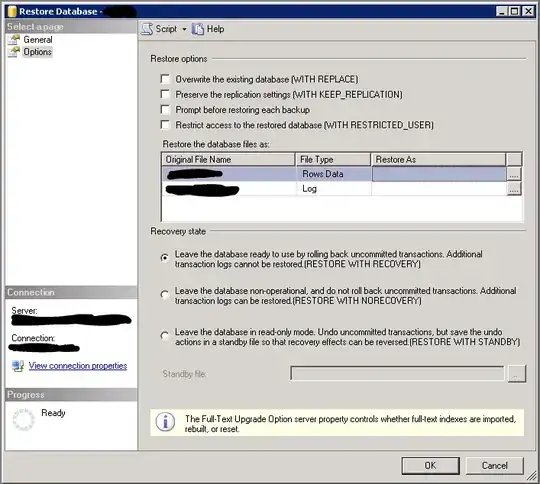Click the Cancel button
Viewport: 540px width, 484px height.
(x=495, y=466)
